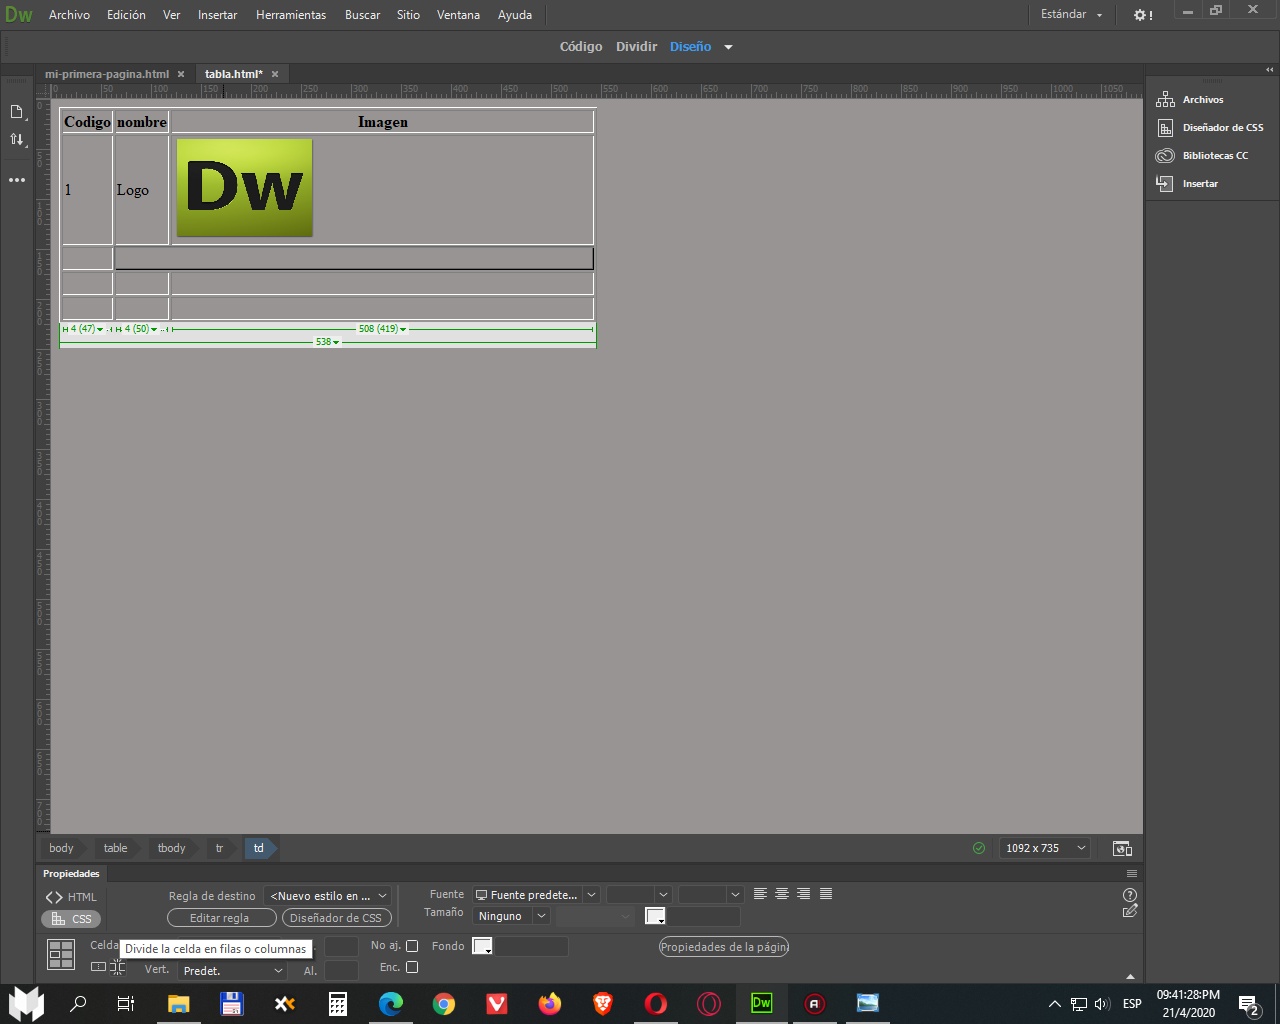Switch to Código view
Image resolution: width=1280 pixels, height=1024 pixels.
point(581,47)
